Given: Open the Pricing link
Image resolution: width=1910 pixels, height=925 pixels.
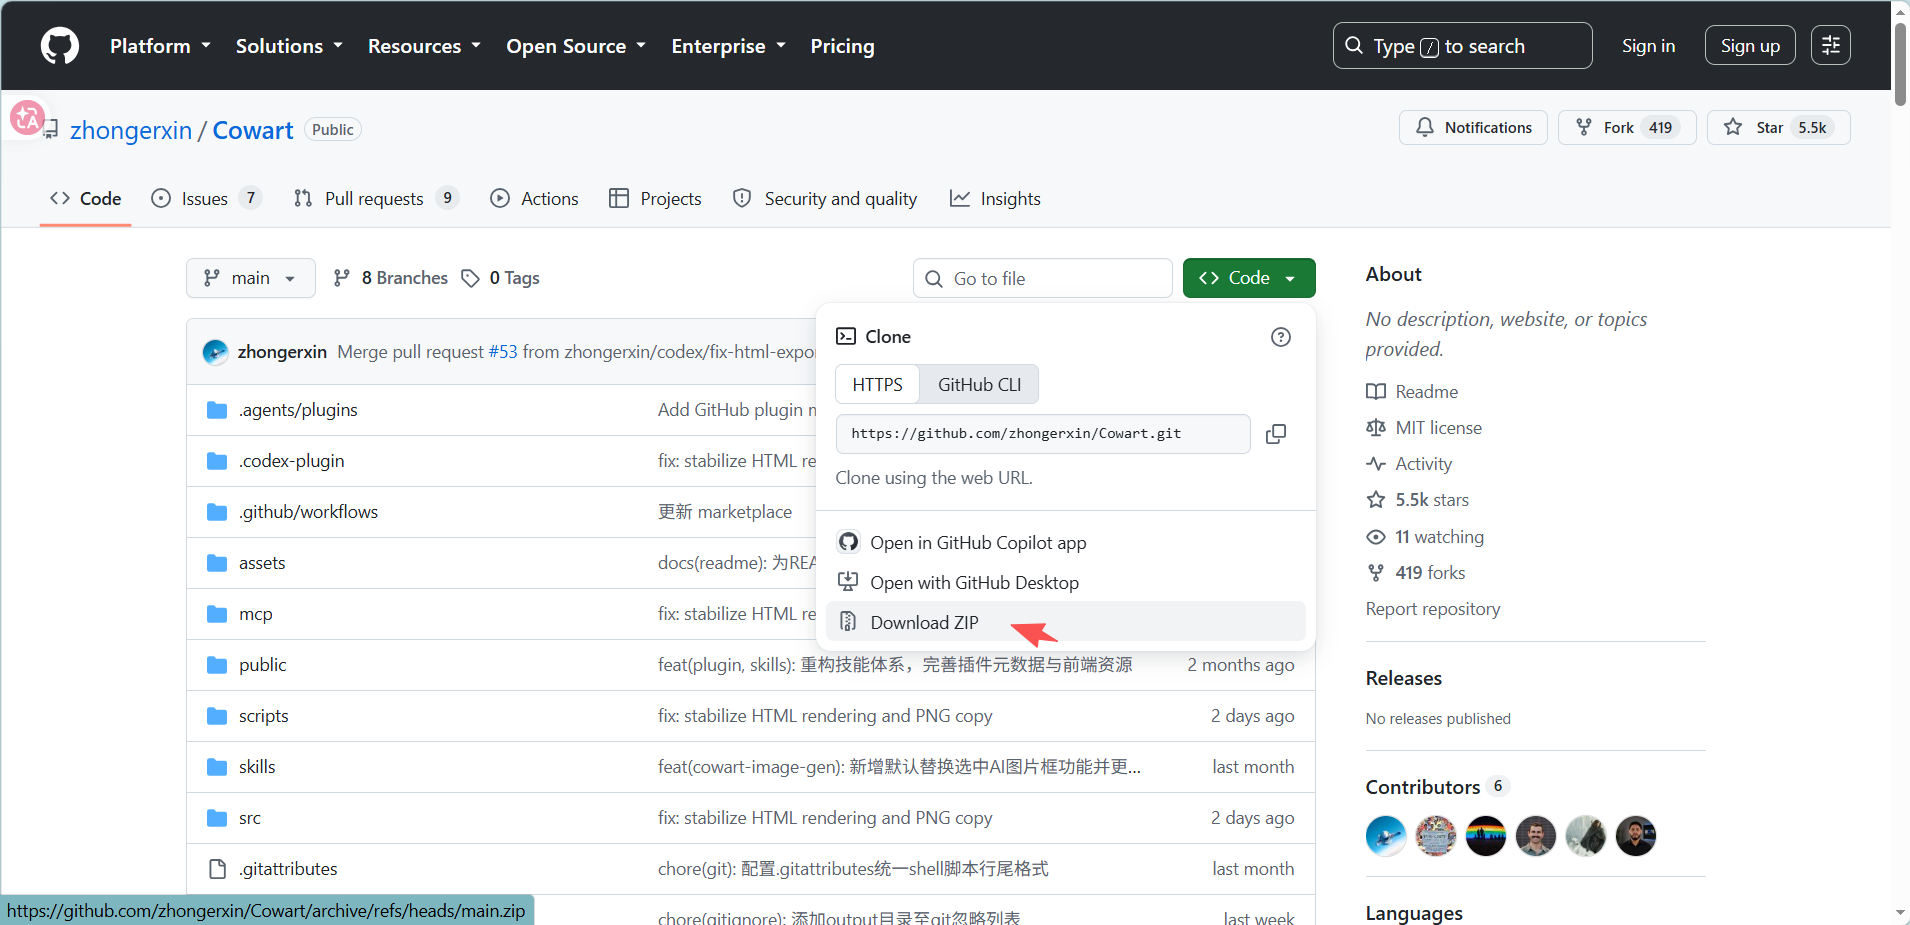Looking at the screenshot, I should 842,46.
